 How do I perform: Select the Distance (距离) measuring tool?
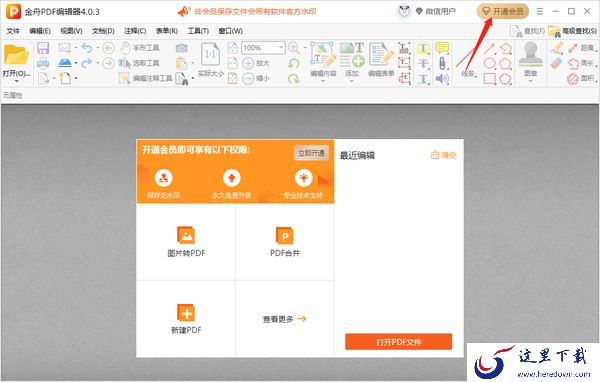pyautogui.click(x=581, y=48)
